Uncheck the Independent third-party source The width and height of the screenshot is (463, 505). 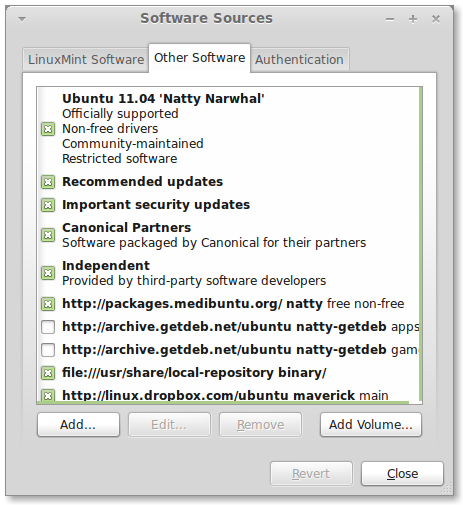pos(48,273)
